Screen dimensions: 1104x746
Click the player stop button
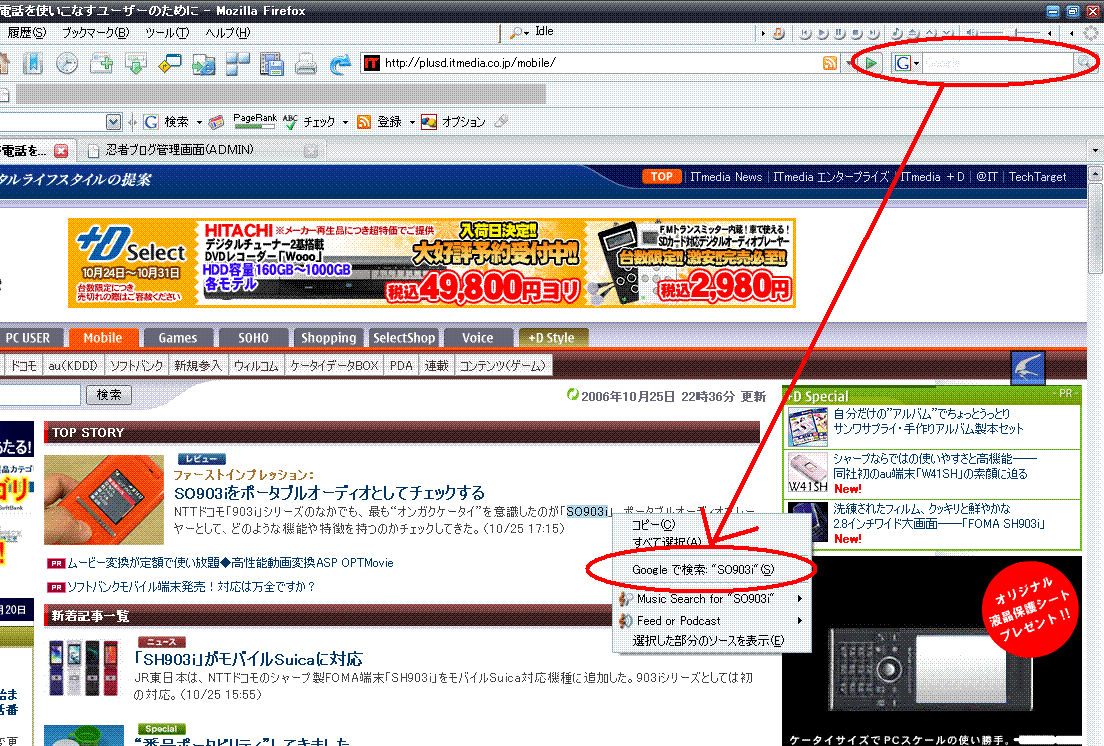[856, 33]
